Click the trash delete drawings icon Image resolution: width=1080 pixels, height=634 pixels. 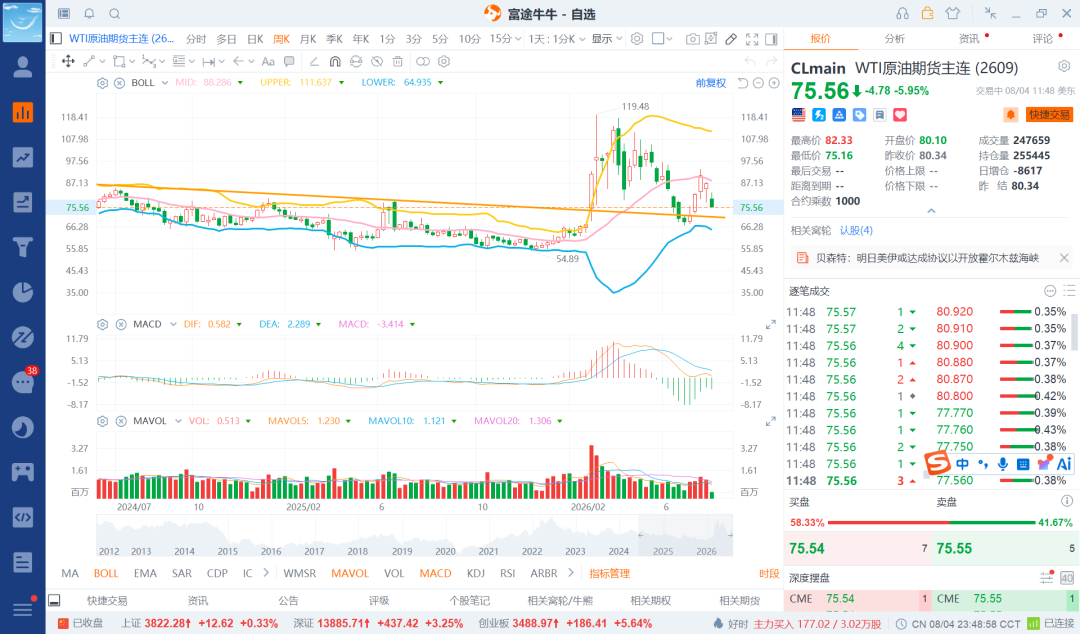[x=397, y=61]
